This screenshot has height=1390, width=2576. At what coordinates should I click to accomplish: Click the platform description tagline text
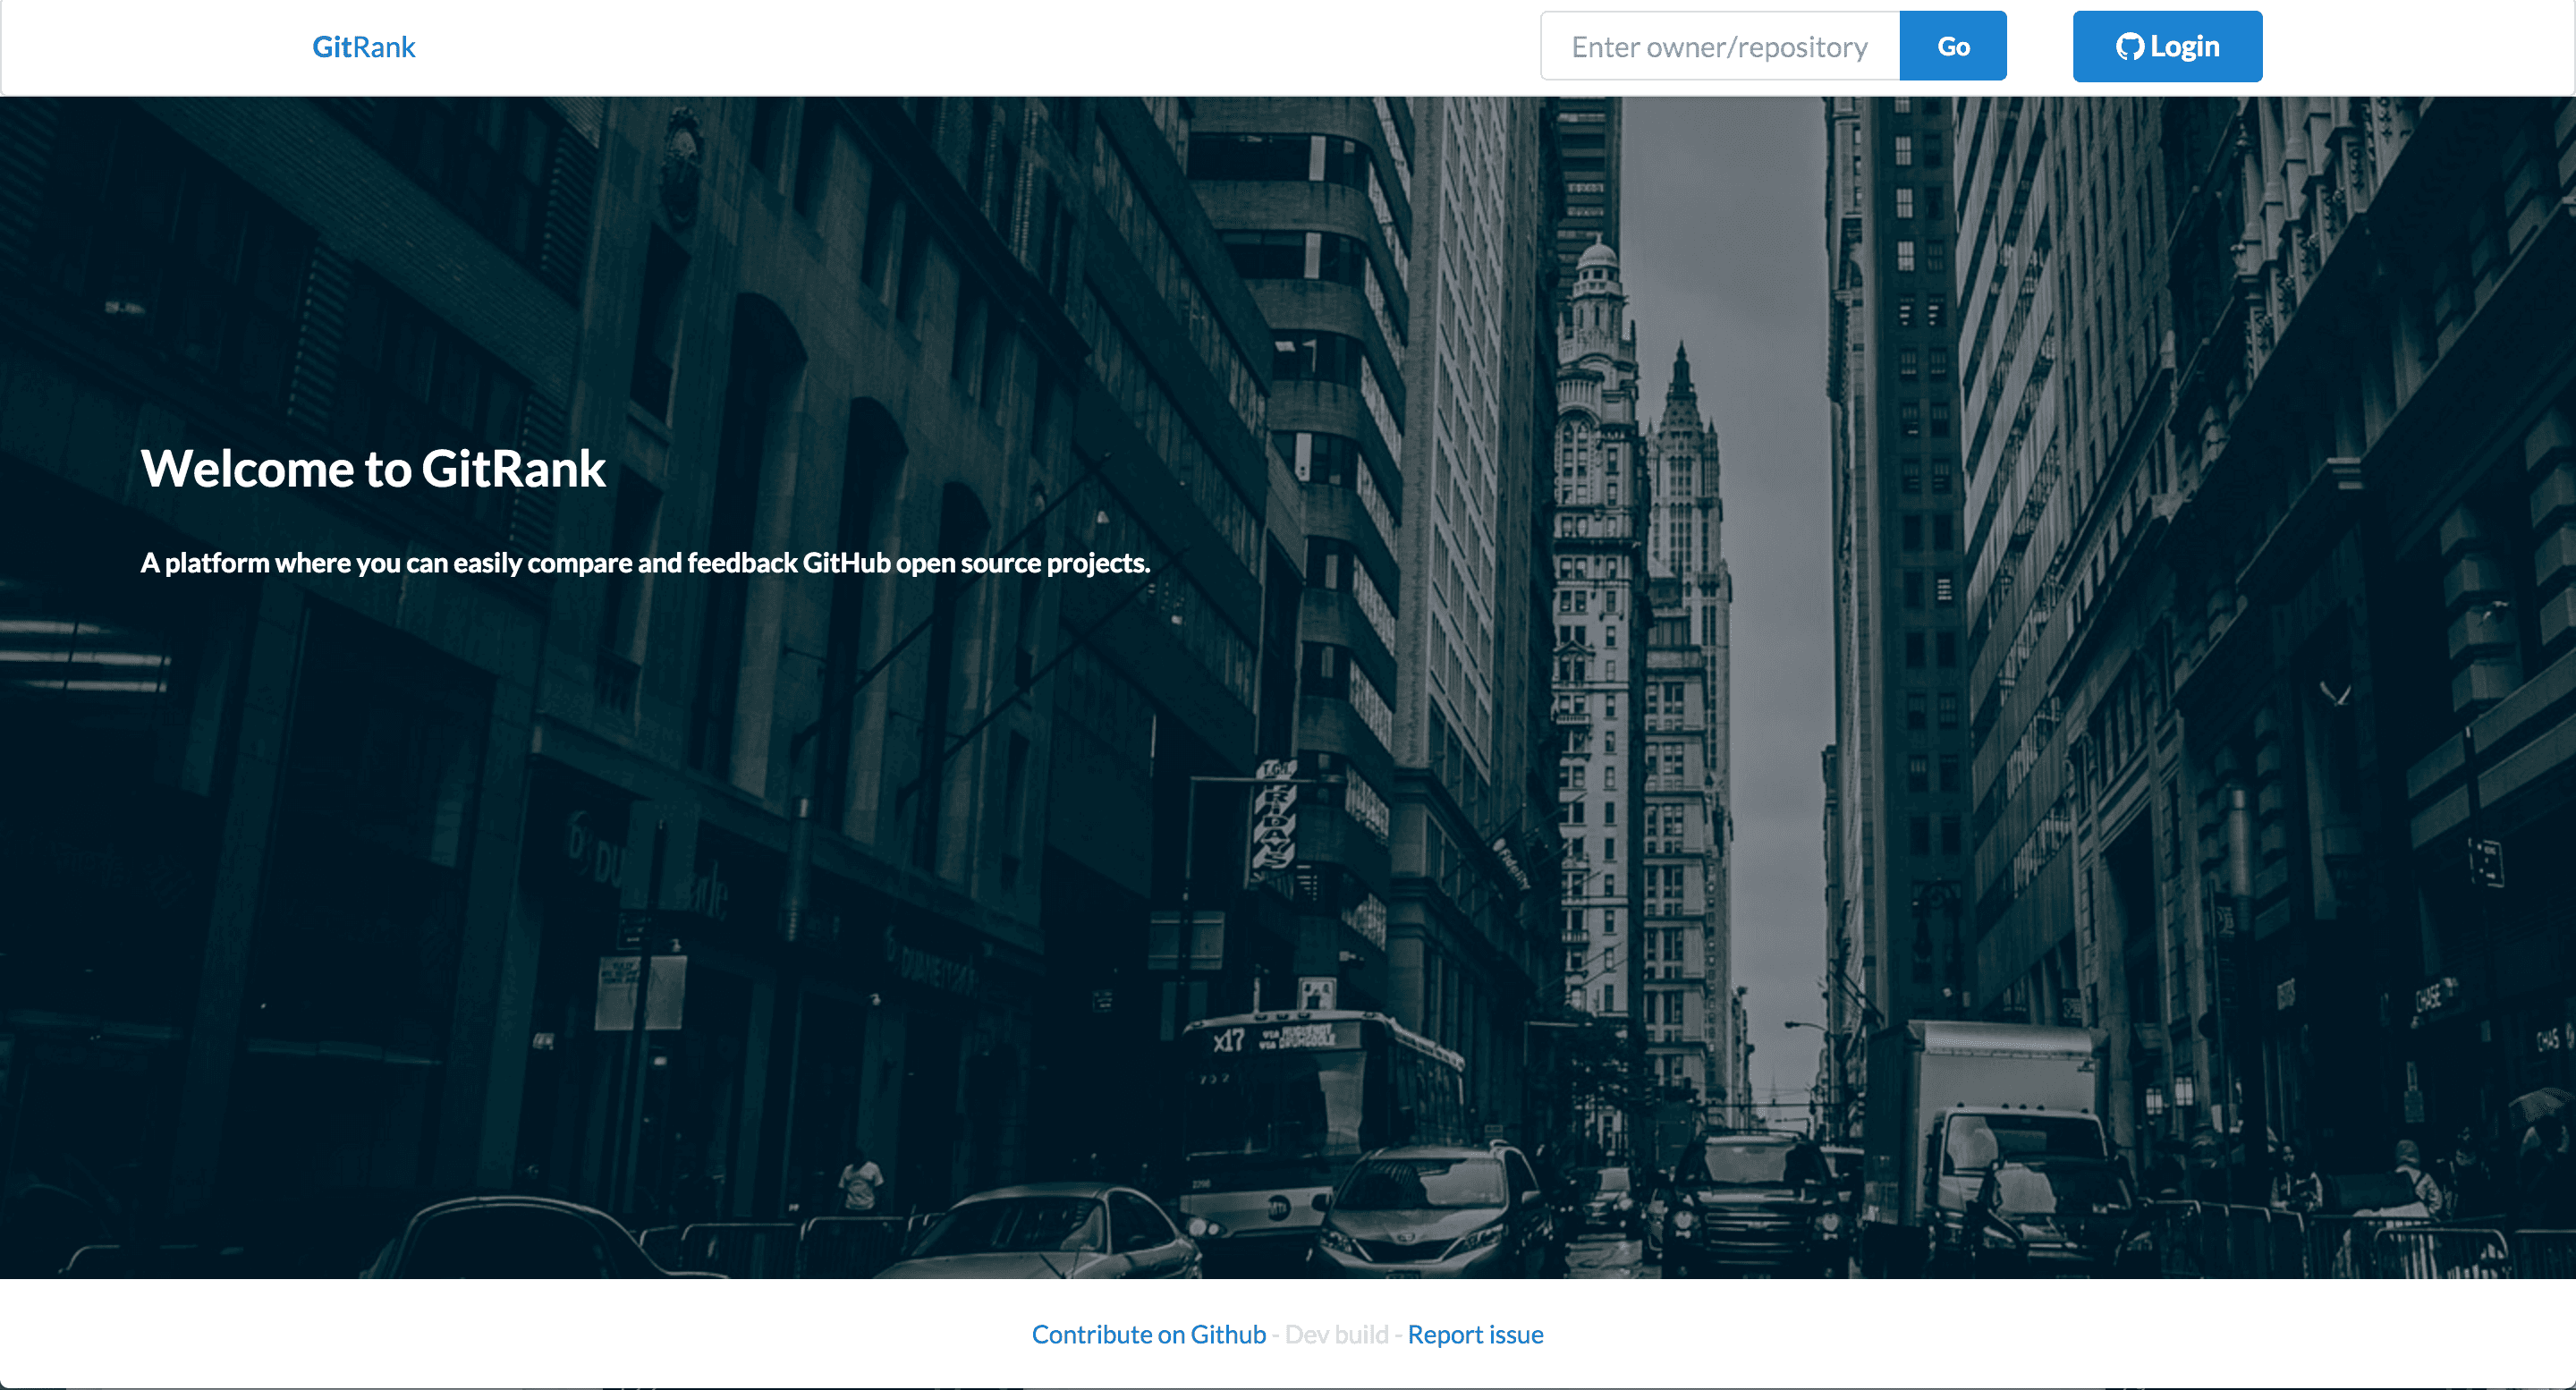[645, 563]
